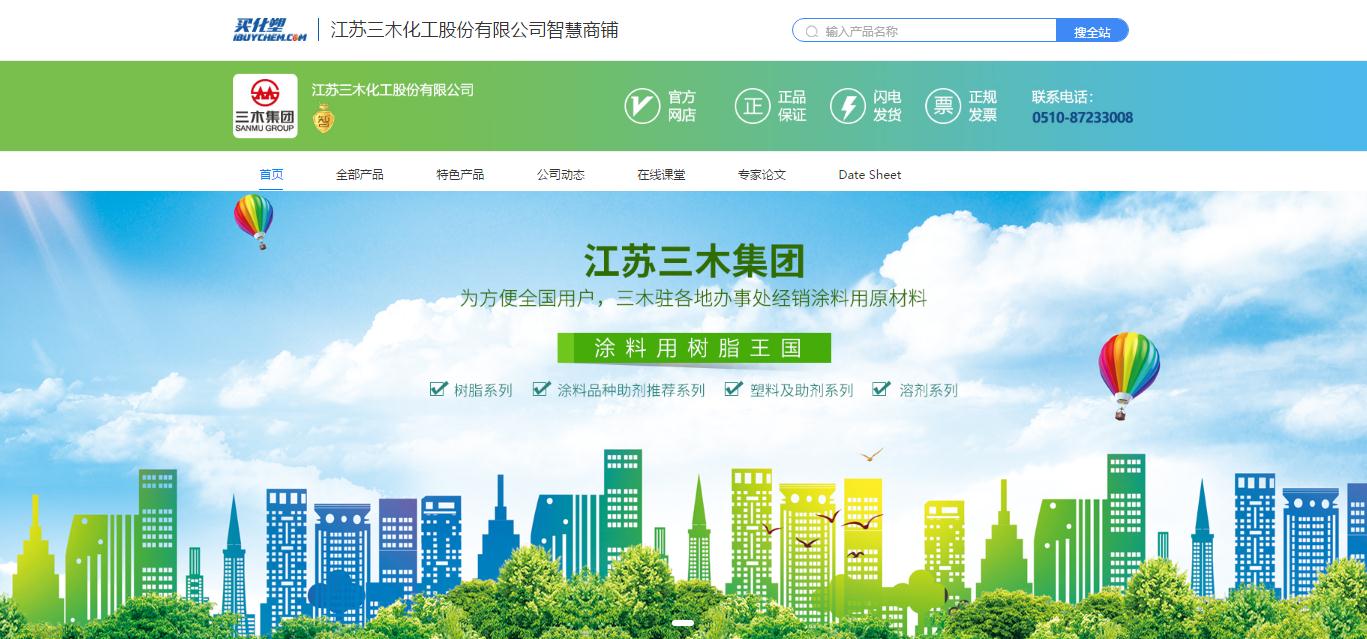Viewport: 1367px width, 639px height.
Task: Click the carousel slide indicator dash
Action: pos(683,623)
